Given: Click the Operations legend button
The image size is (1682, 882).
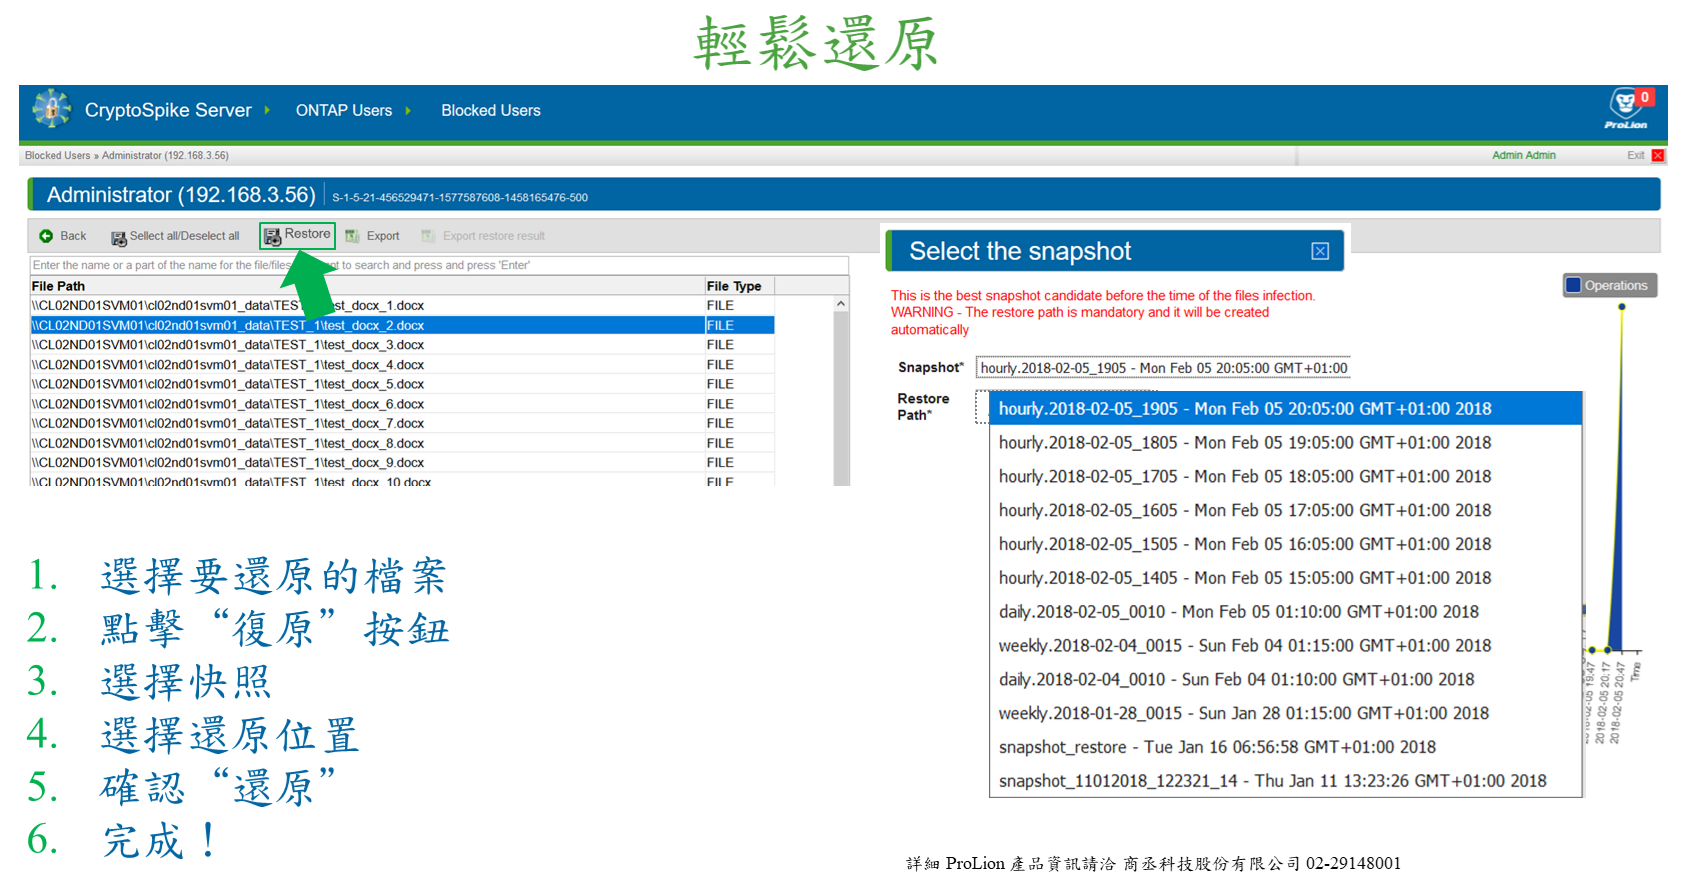Looking at the screenshot, I should [1610, 285].
